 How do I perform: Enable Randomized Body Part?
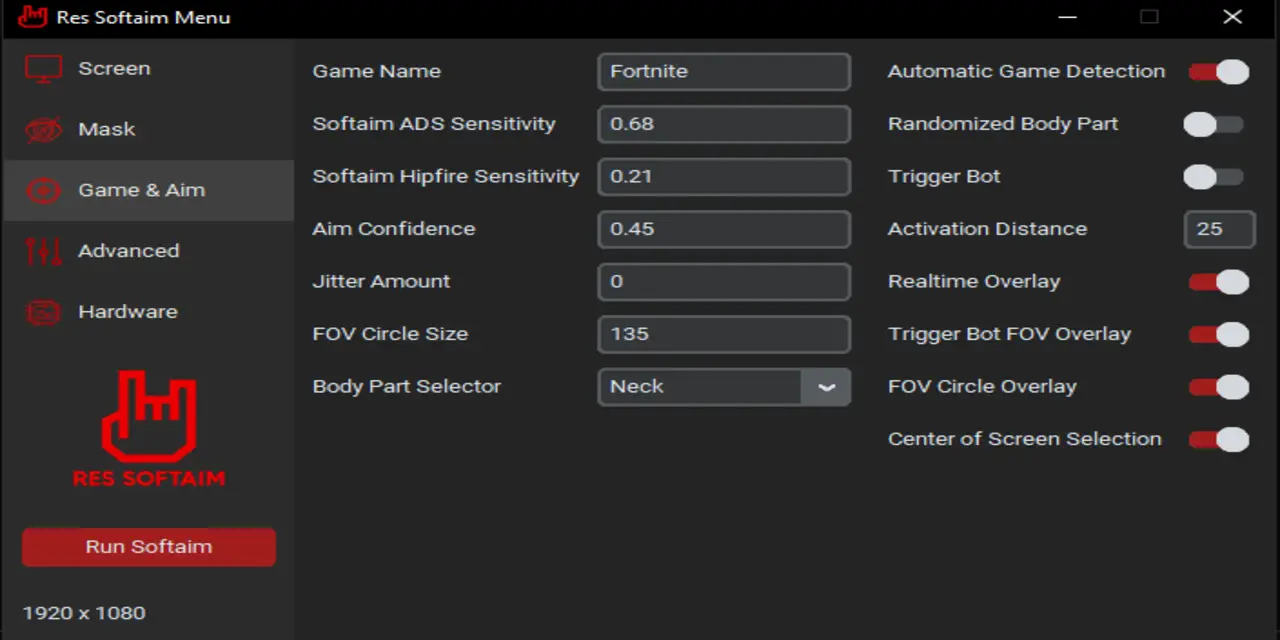coord(1213,124)
